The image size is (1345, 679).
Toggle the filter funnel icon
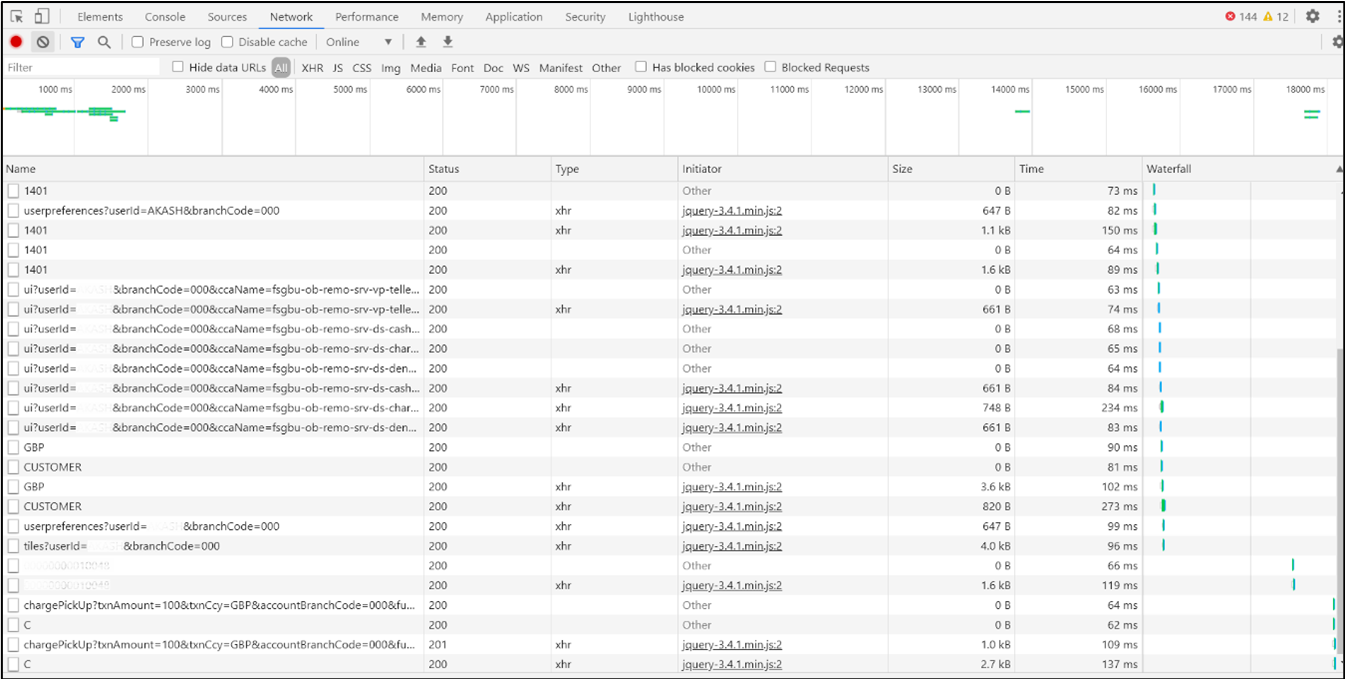78,42
